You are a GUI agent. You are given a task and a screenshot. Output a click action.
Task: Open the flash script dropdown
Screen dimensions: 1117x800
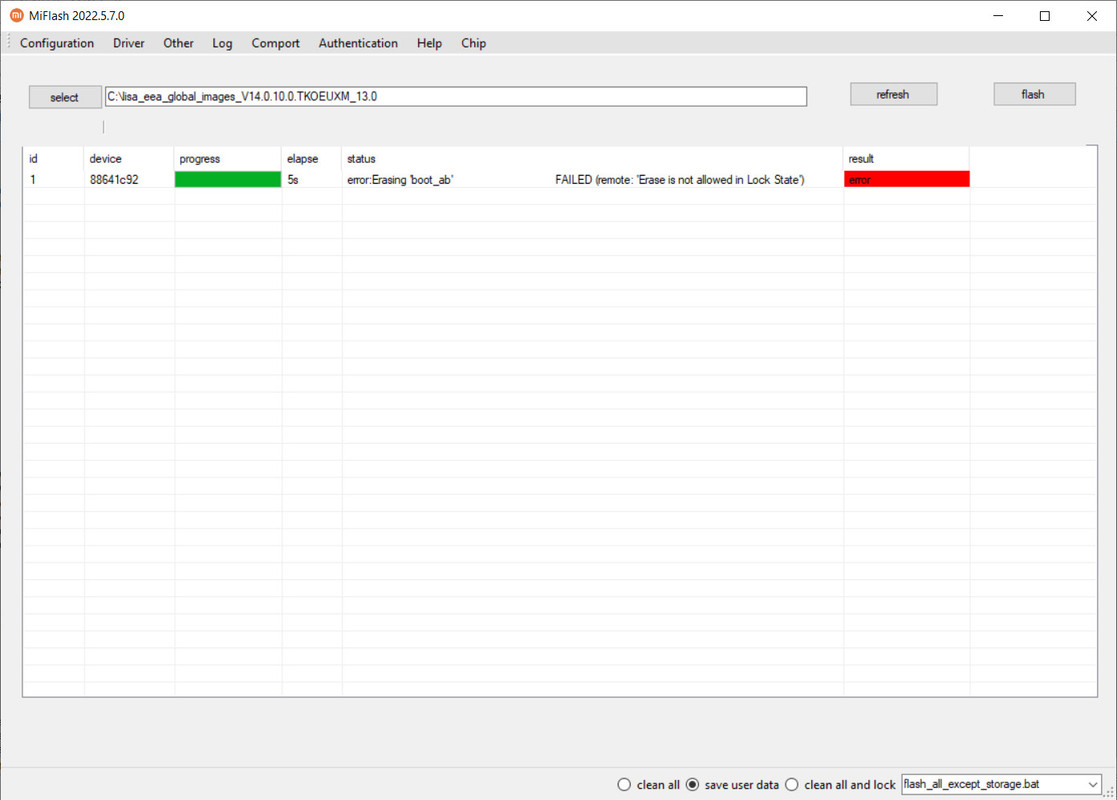click(x=1001, y=784)
